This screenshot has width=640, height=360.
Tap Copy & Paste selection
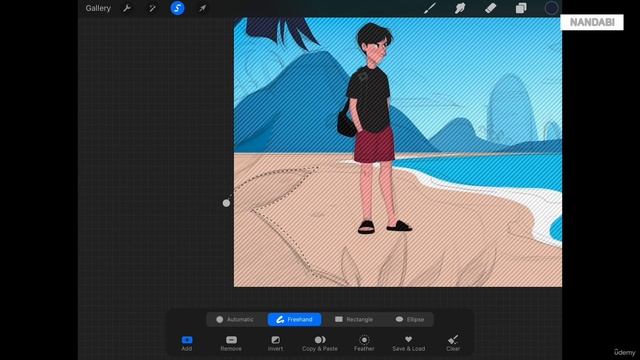click(320, 343)
